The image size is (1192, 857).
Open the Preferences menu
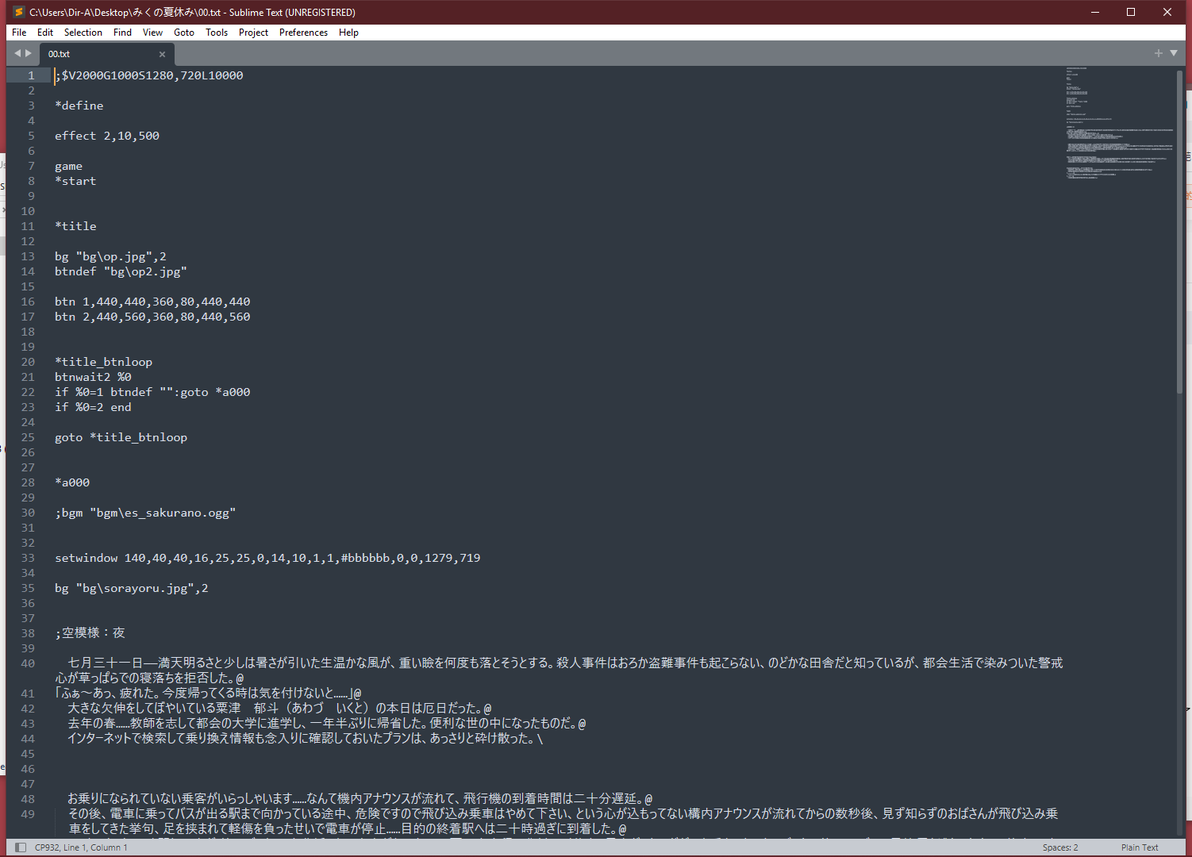303,33
